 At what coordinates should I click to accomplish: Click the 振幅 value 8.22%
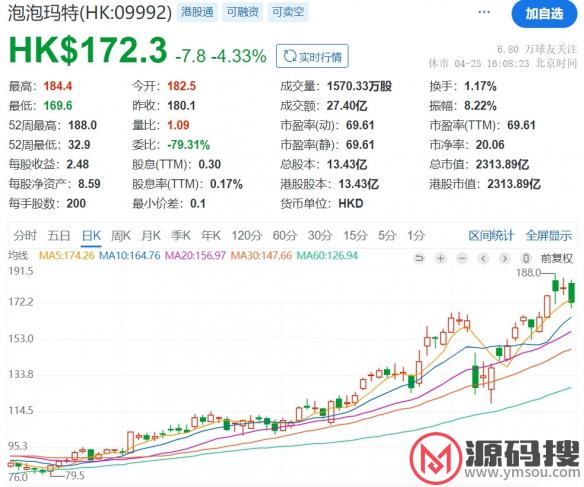tap(480, 106)
